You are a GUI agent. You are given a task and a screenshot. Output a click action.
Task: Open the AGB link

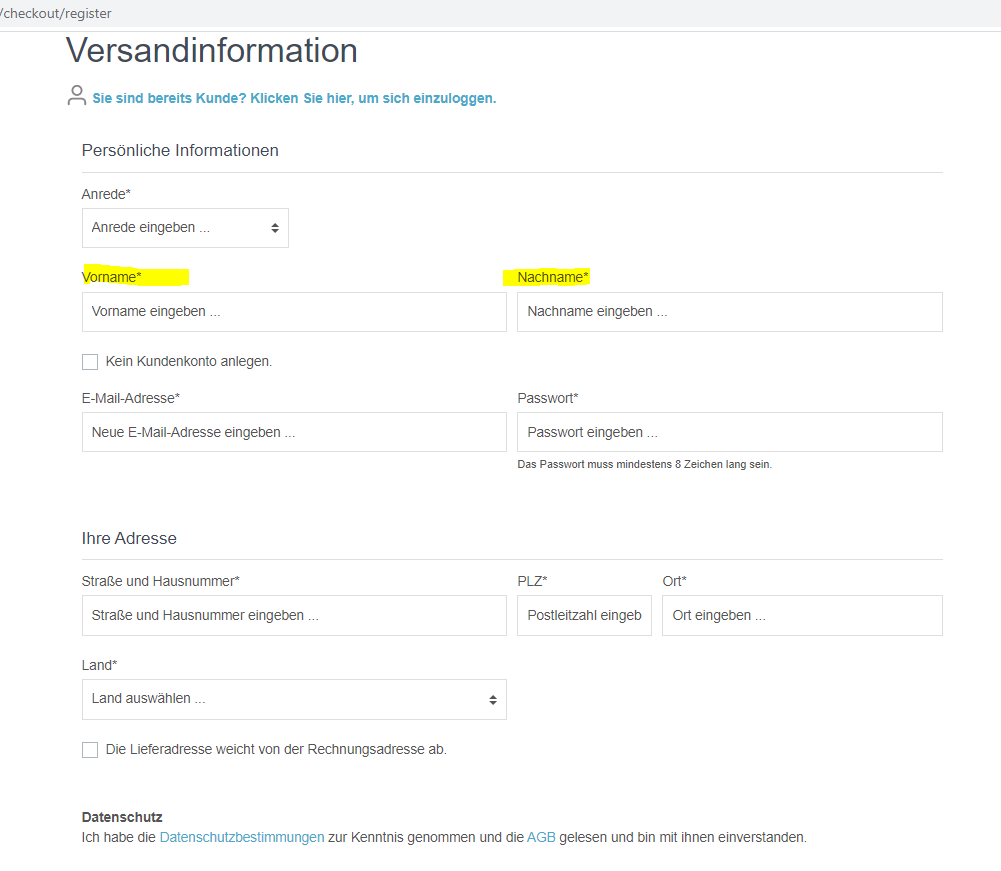541,837
